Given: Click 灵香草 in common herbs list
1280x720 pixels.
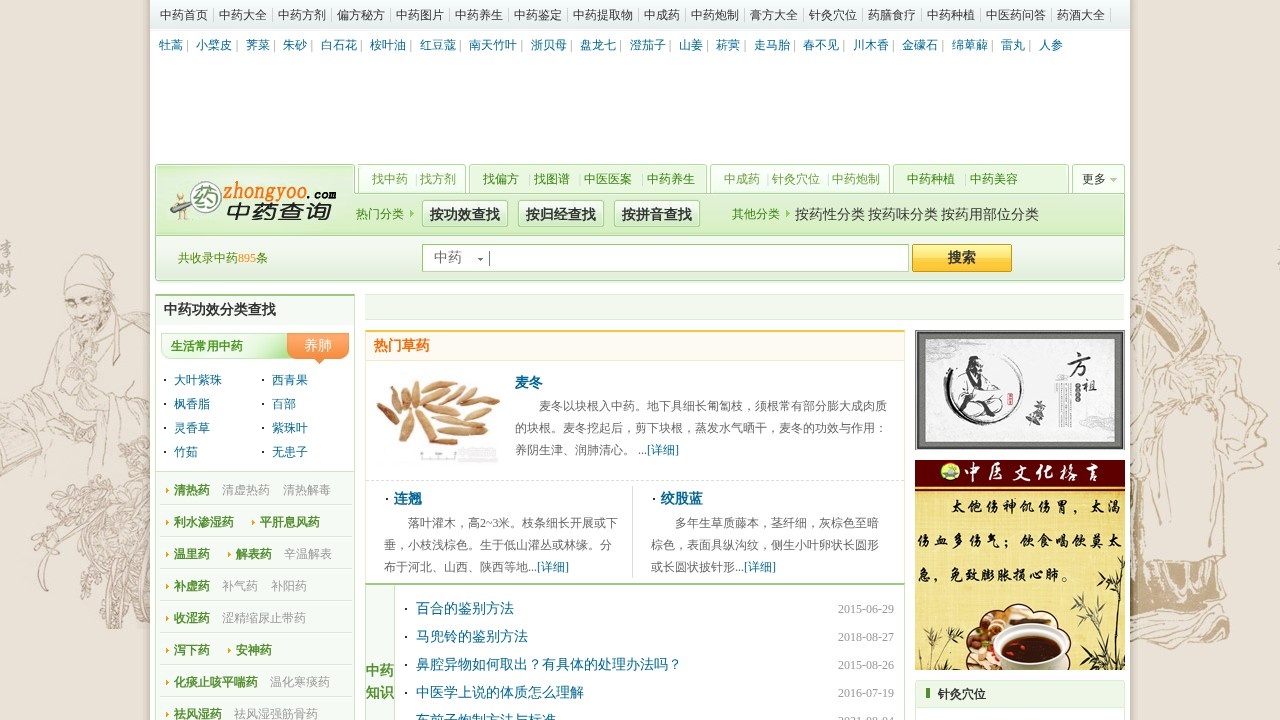Looking at the screenshot, I should [x=192, y=428].
